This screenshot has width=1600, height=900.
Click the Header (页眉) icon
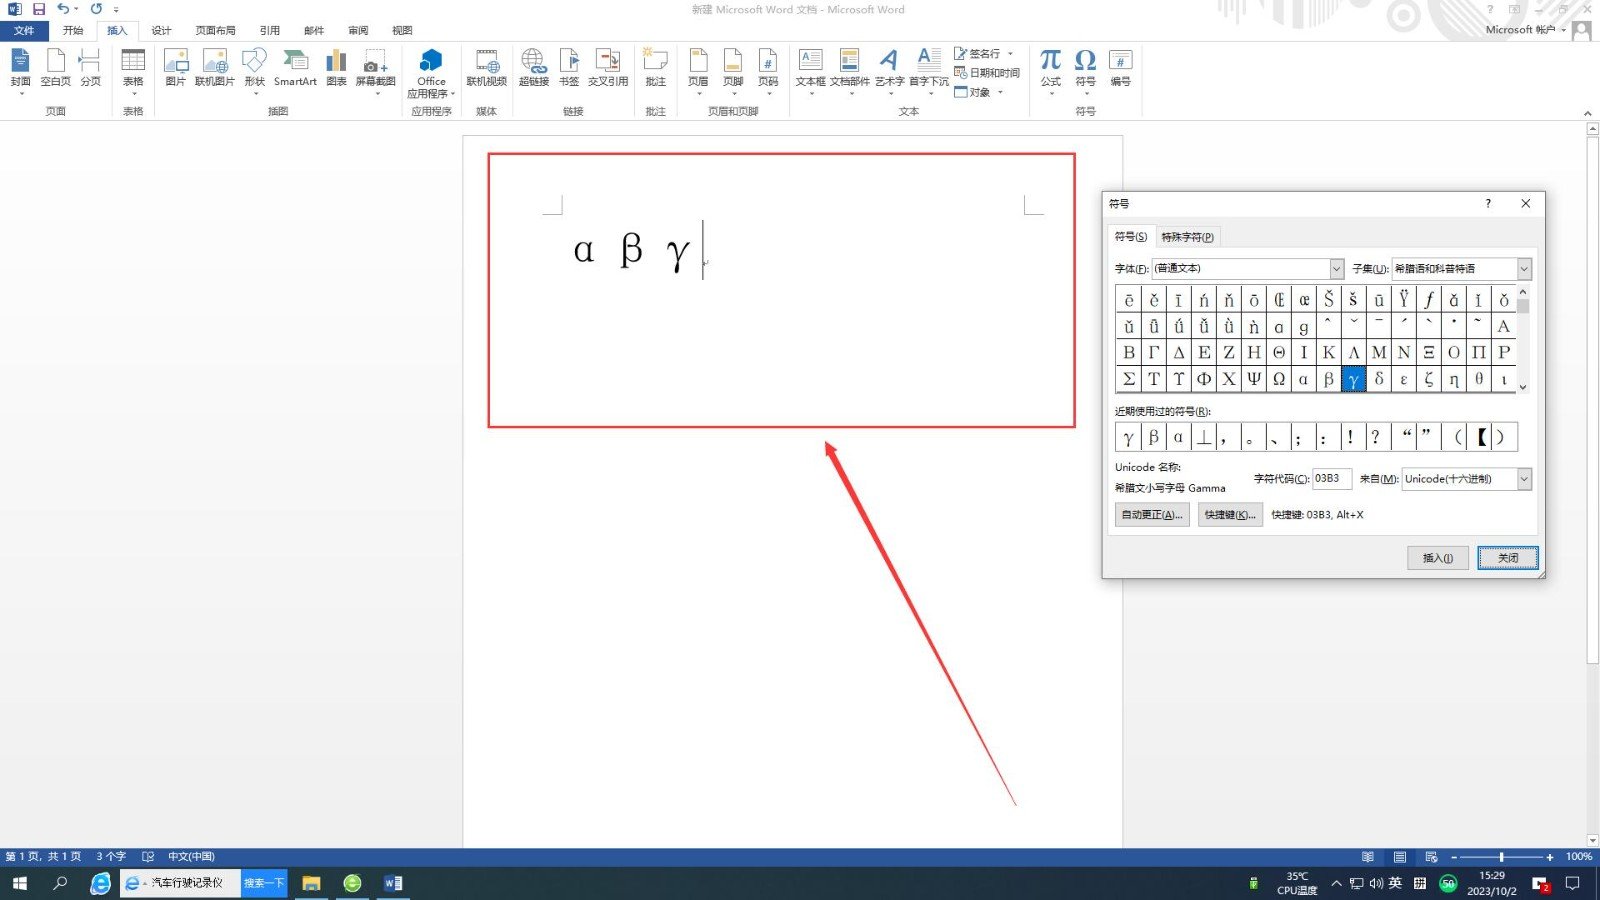[x=698, y=66]
